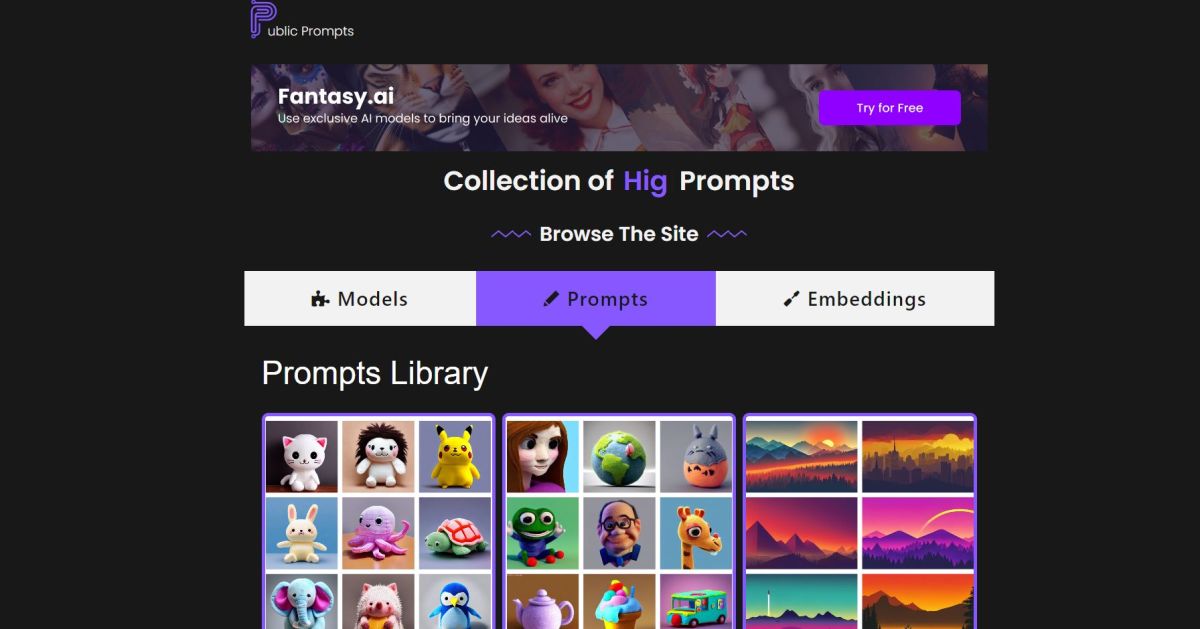Screen dimensions: 1200x629
Task: Select the Totoro clay figure thumbnail
Action: coord(696,456)
